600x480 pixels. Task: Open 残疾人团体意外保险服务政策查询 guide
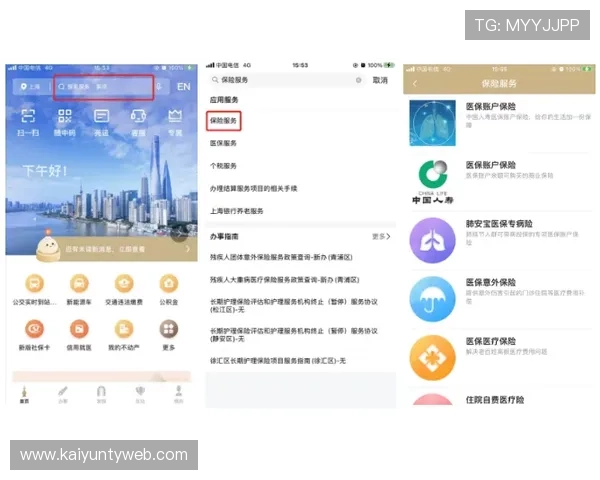(x=281, y=257)
